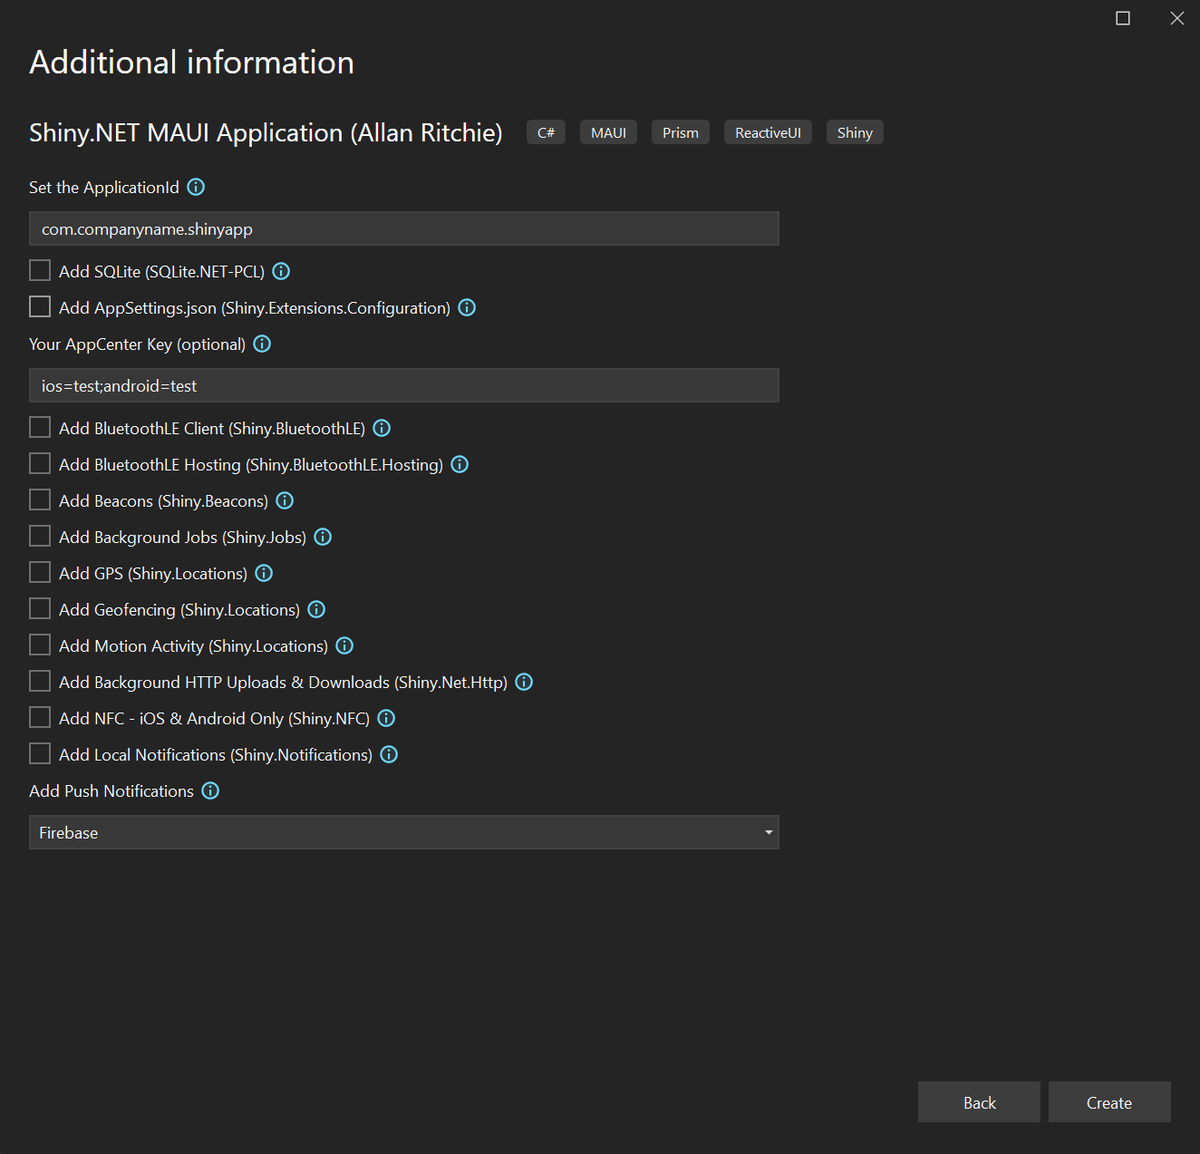This screenshot has height=1154, width=1200.
Task: Click the Shiny tag
Action: pos(855,133)
